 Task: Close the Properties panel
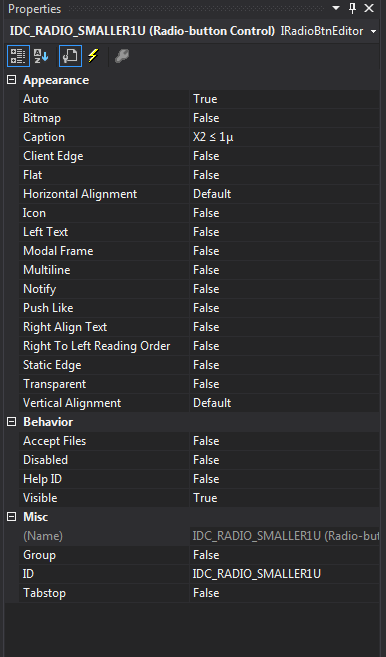tap(369, 8)
